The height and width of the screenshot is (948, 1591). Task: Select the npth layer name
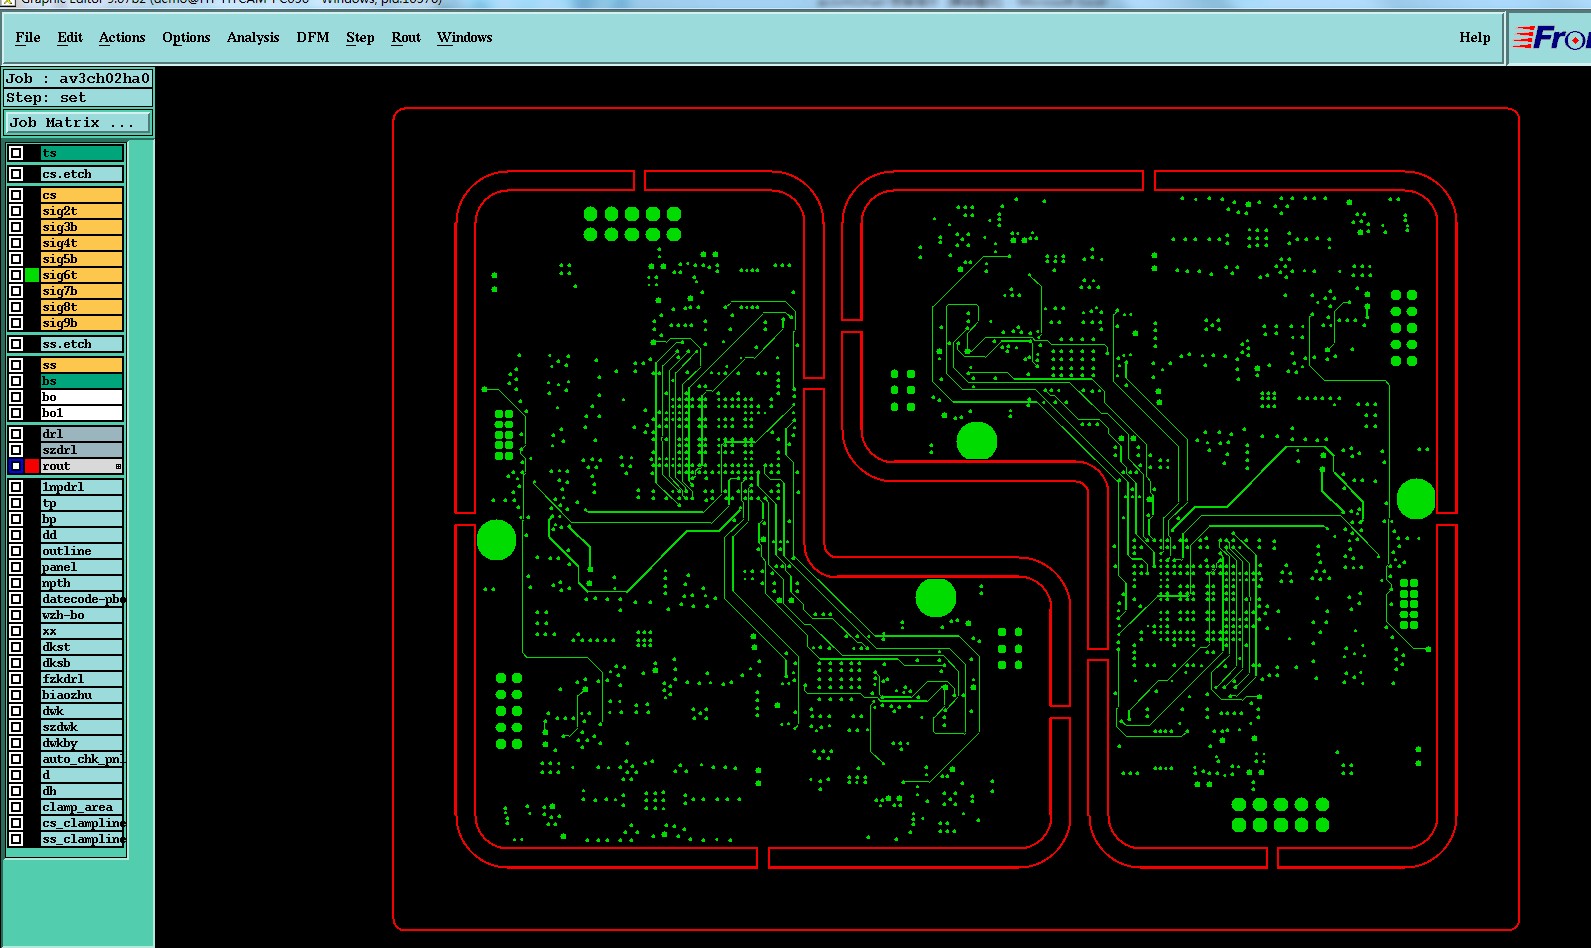[x=82, y=583]
